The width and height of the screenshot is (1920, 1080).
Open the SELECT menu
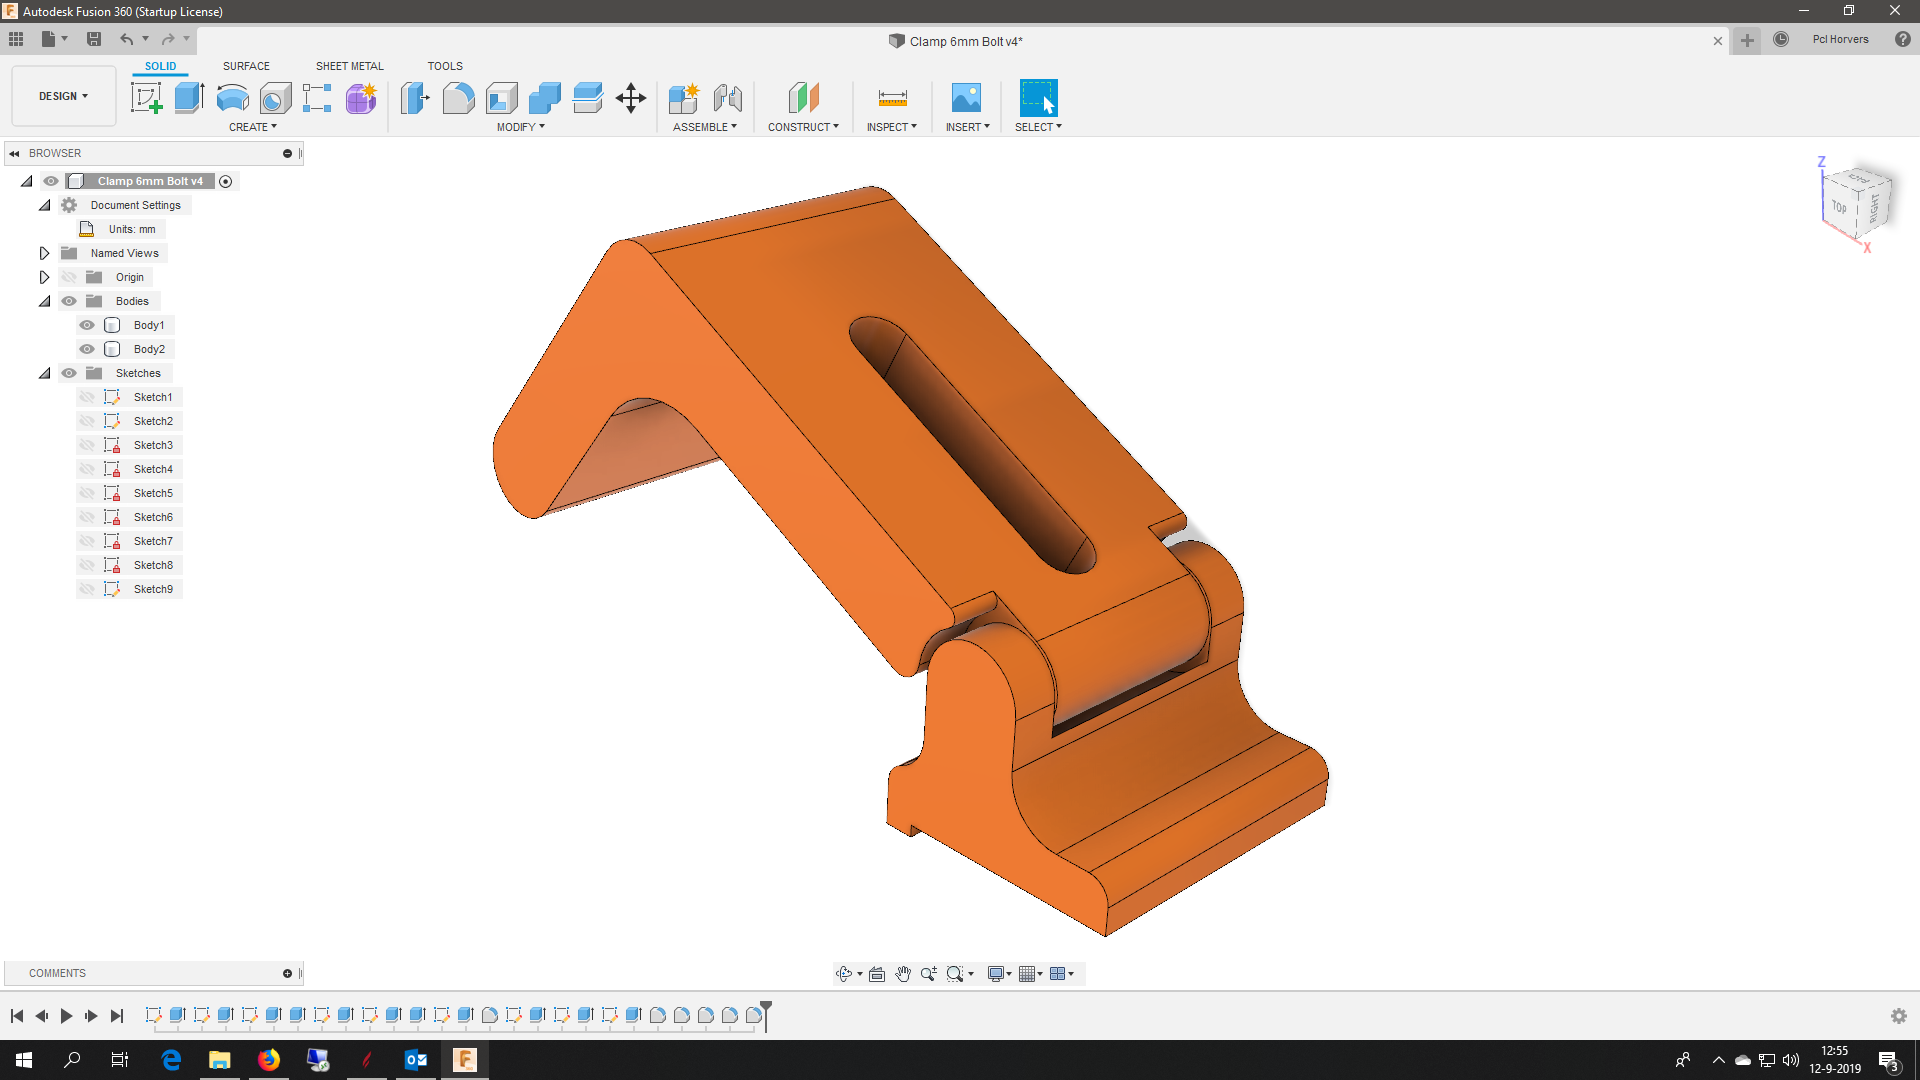coord(1038,127)
